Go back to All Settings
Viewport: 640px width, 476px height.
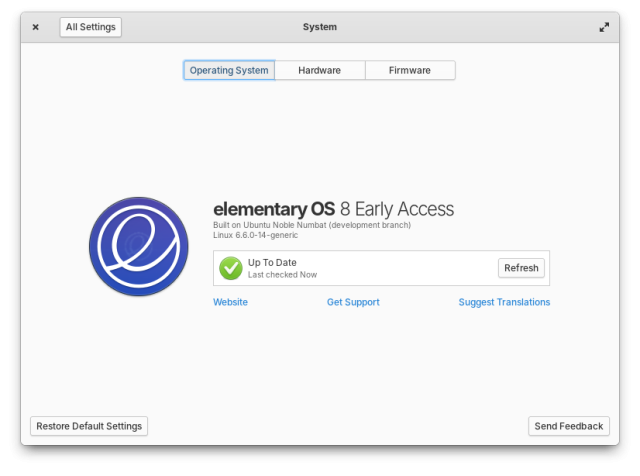[x=91, y=27]
